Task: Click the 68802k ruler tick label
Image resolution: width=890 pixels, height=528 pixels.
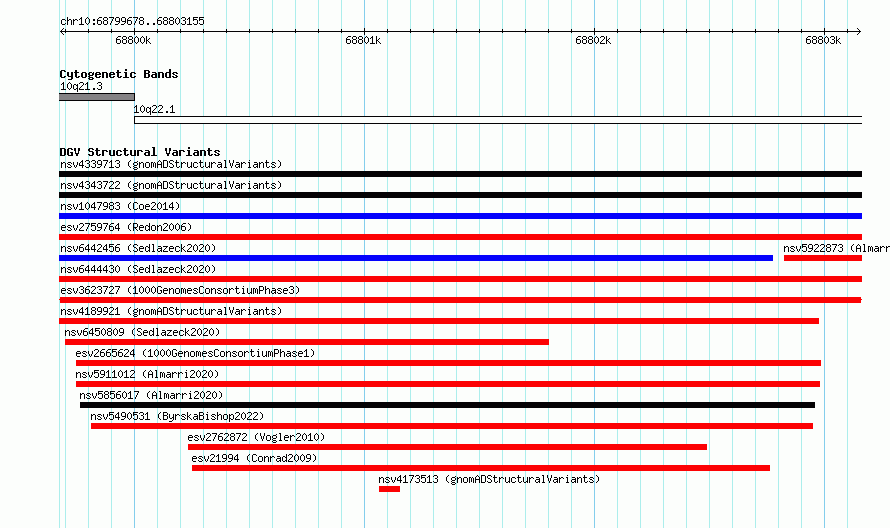Action: (593, 41)
